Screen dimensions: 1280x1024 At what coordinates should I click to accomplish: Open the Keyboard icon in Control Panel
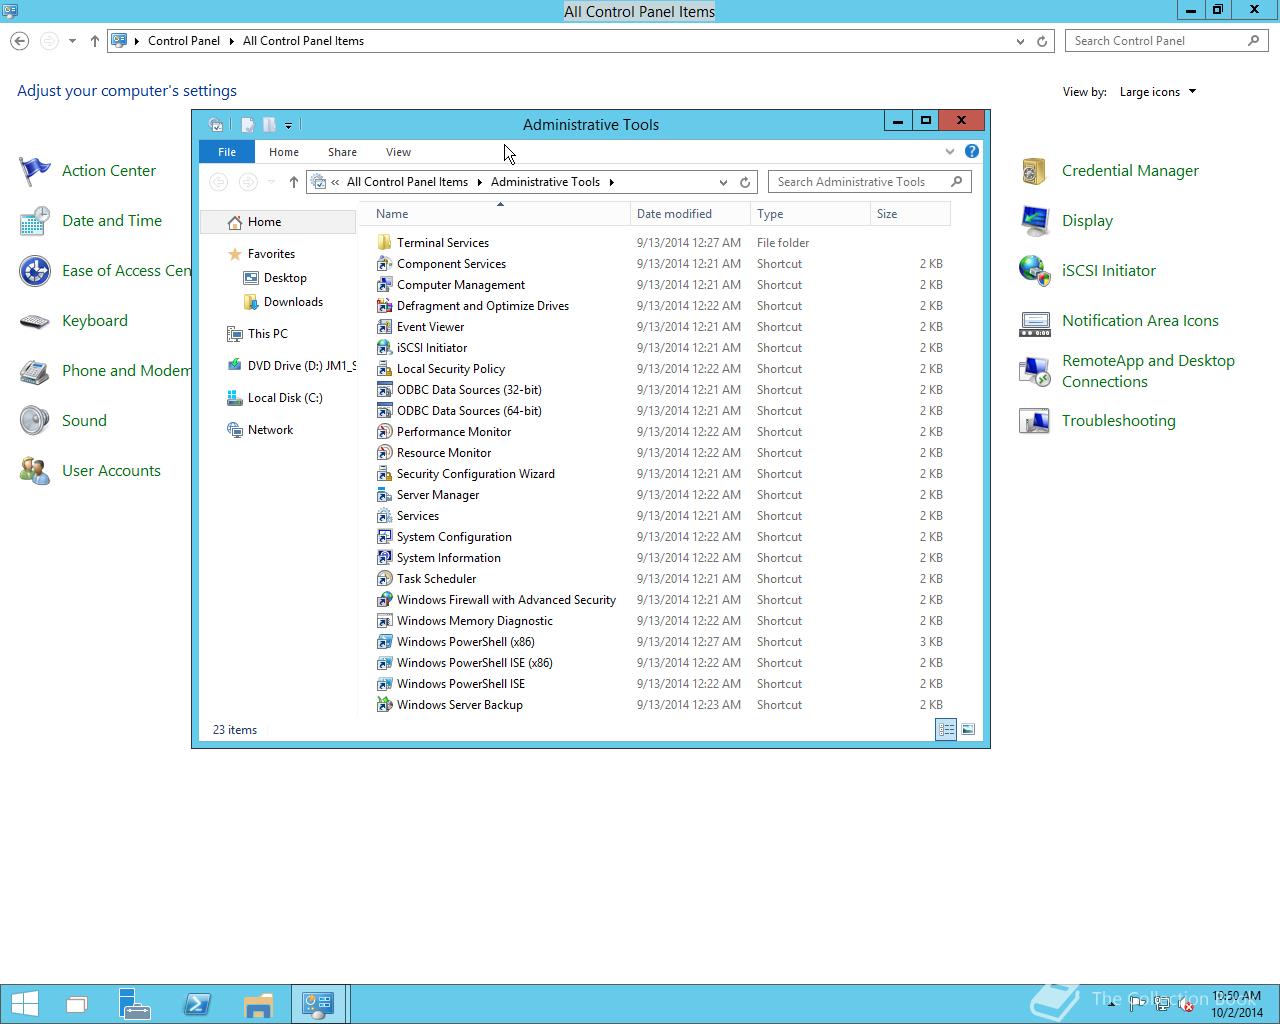coord(35,321)
